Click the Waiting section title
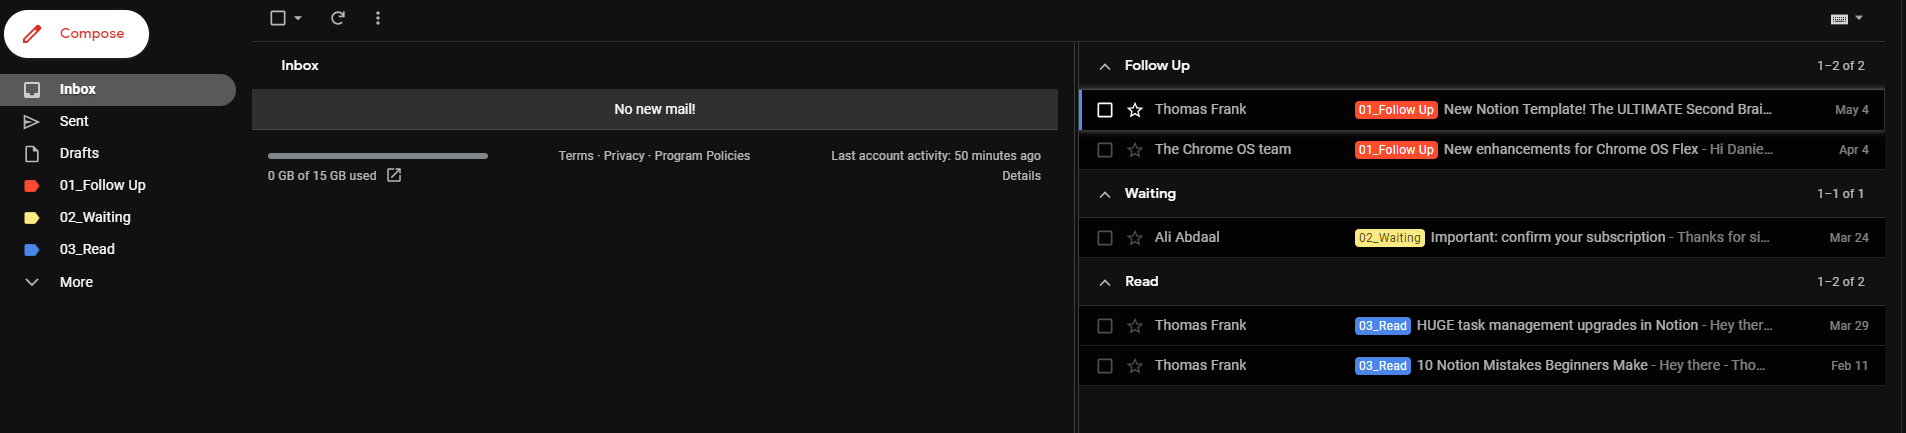Viewport: 1906px width, 433px height. (1150, 193)
